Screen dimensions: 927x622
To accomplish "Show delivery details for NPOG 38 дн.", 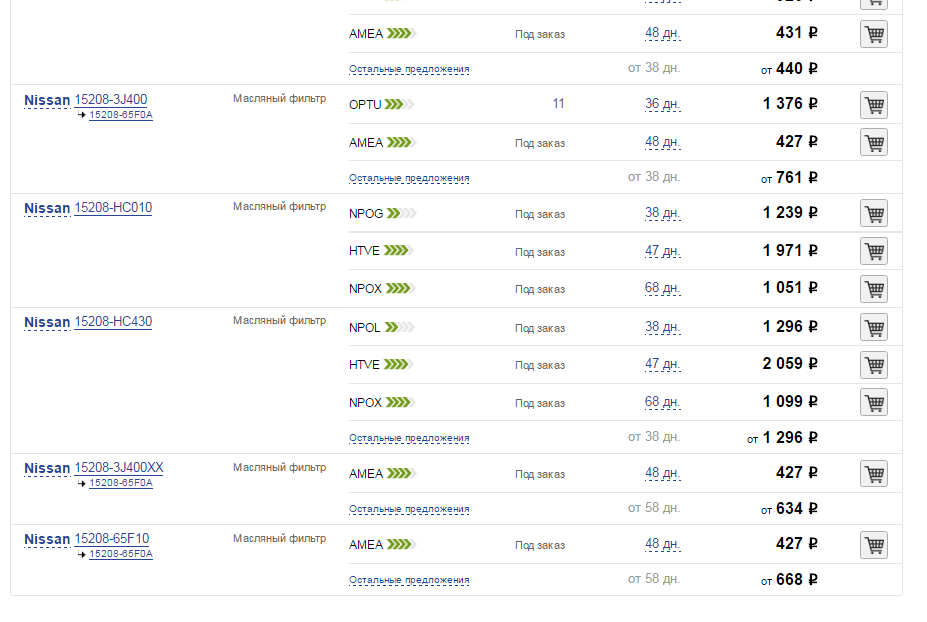I will point(662,213).
